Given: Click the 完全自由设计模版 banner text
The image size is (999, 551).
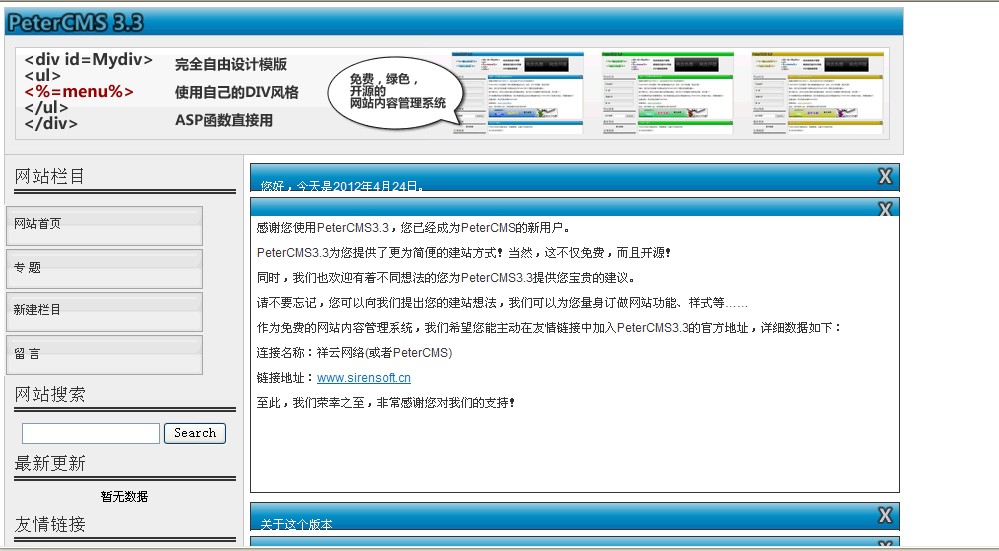Looking at the screenshot, I should tap(231, 64).
